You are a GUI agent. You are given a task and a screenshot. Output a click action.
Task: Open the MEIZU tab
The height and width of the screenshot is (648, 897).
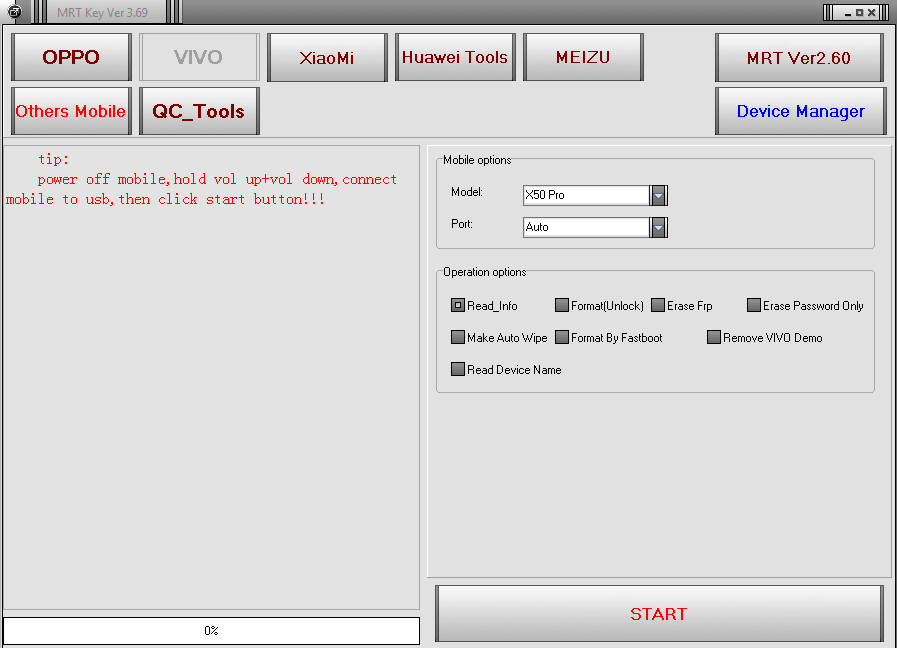click(584, 57)
